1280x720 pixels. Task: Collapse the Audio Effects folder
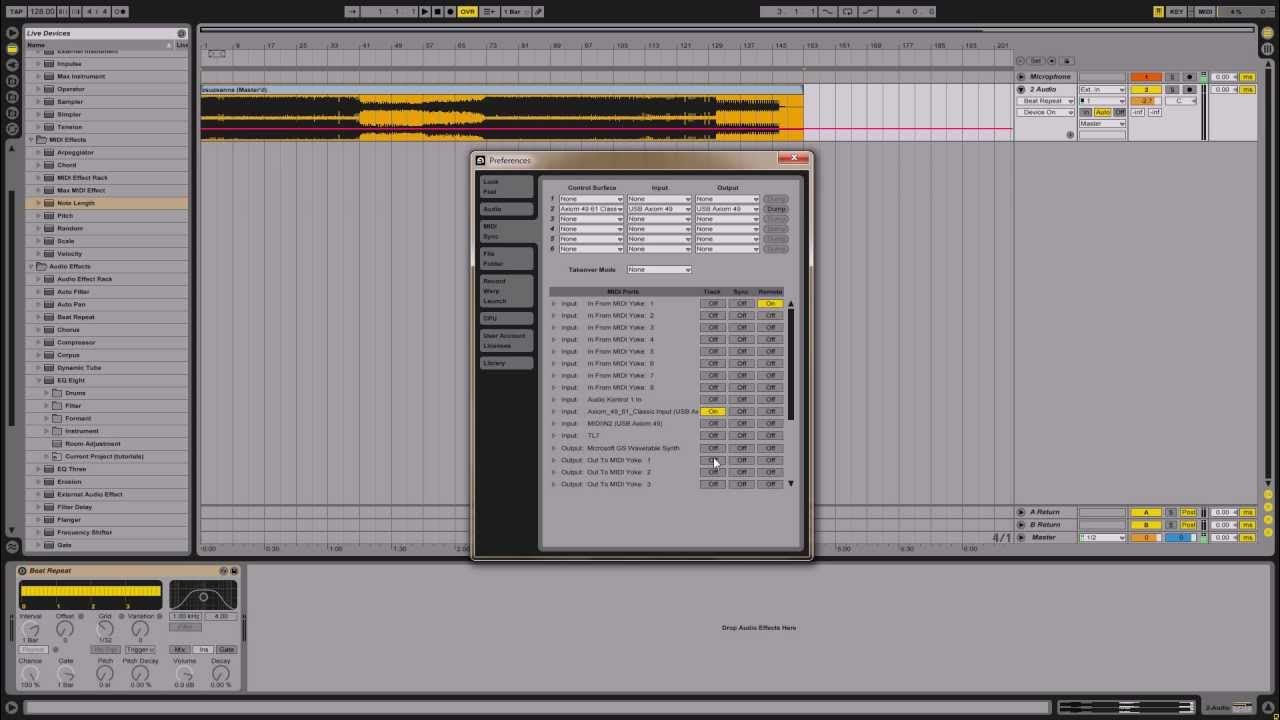(31, 267)
